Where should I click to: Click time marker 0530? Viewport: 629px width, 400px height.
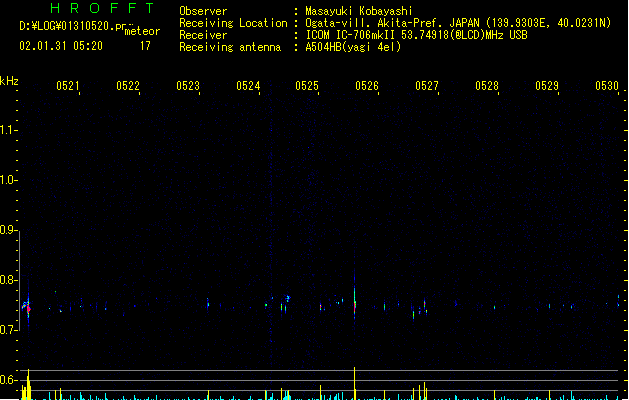click(607, 86)
